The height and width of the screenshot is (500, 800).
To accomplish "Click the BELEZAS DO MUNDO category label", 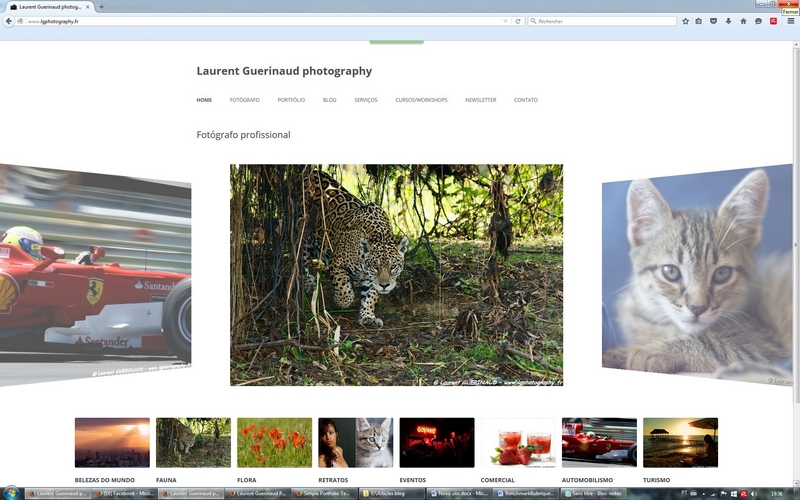I will click(x=105, y=480).
